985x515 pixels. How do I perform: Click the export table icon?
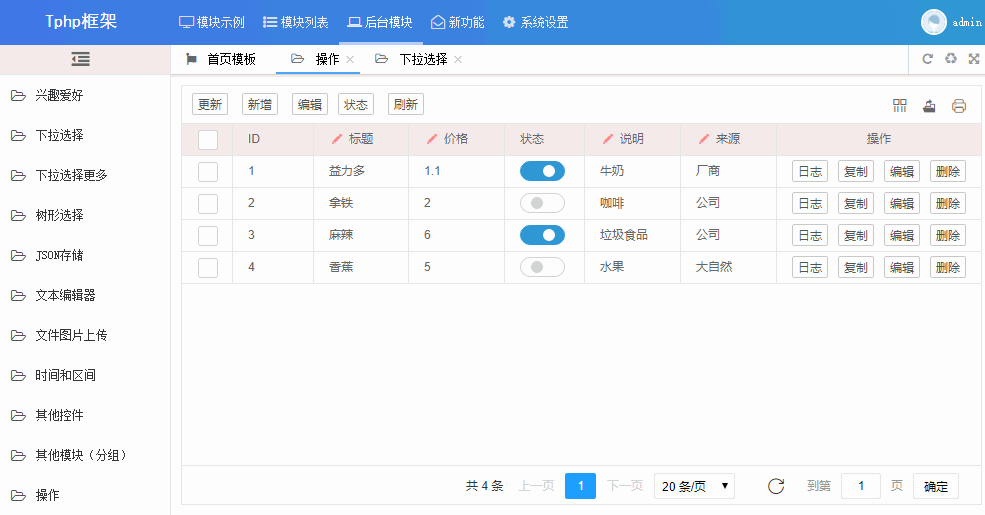coord(929,106)
